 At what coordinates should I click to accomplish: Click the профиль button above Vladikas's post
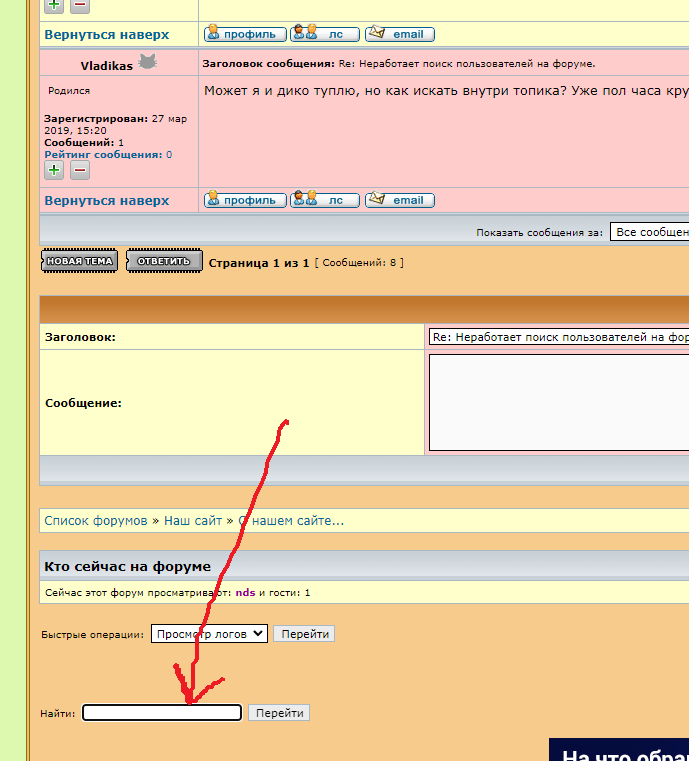[245, 34]
